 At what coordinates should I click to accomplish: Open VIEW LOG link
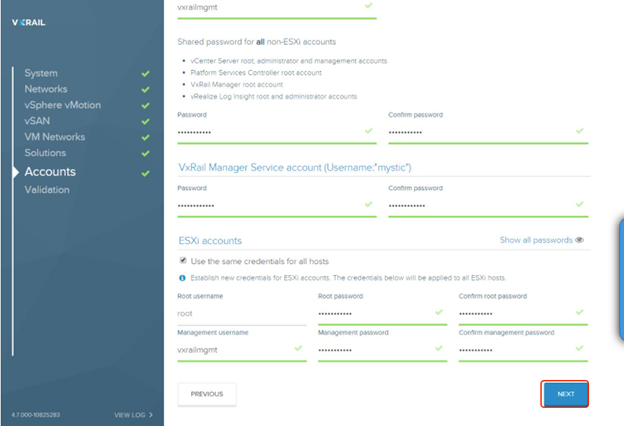[x=130, y=415]
